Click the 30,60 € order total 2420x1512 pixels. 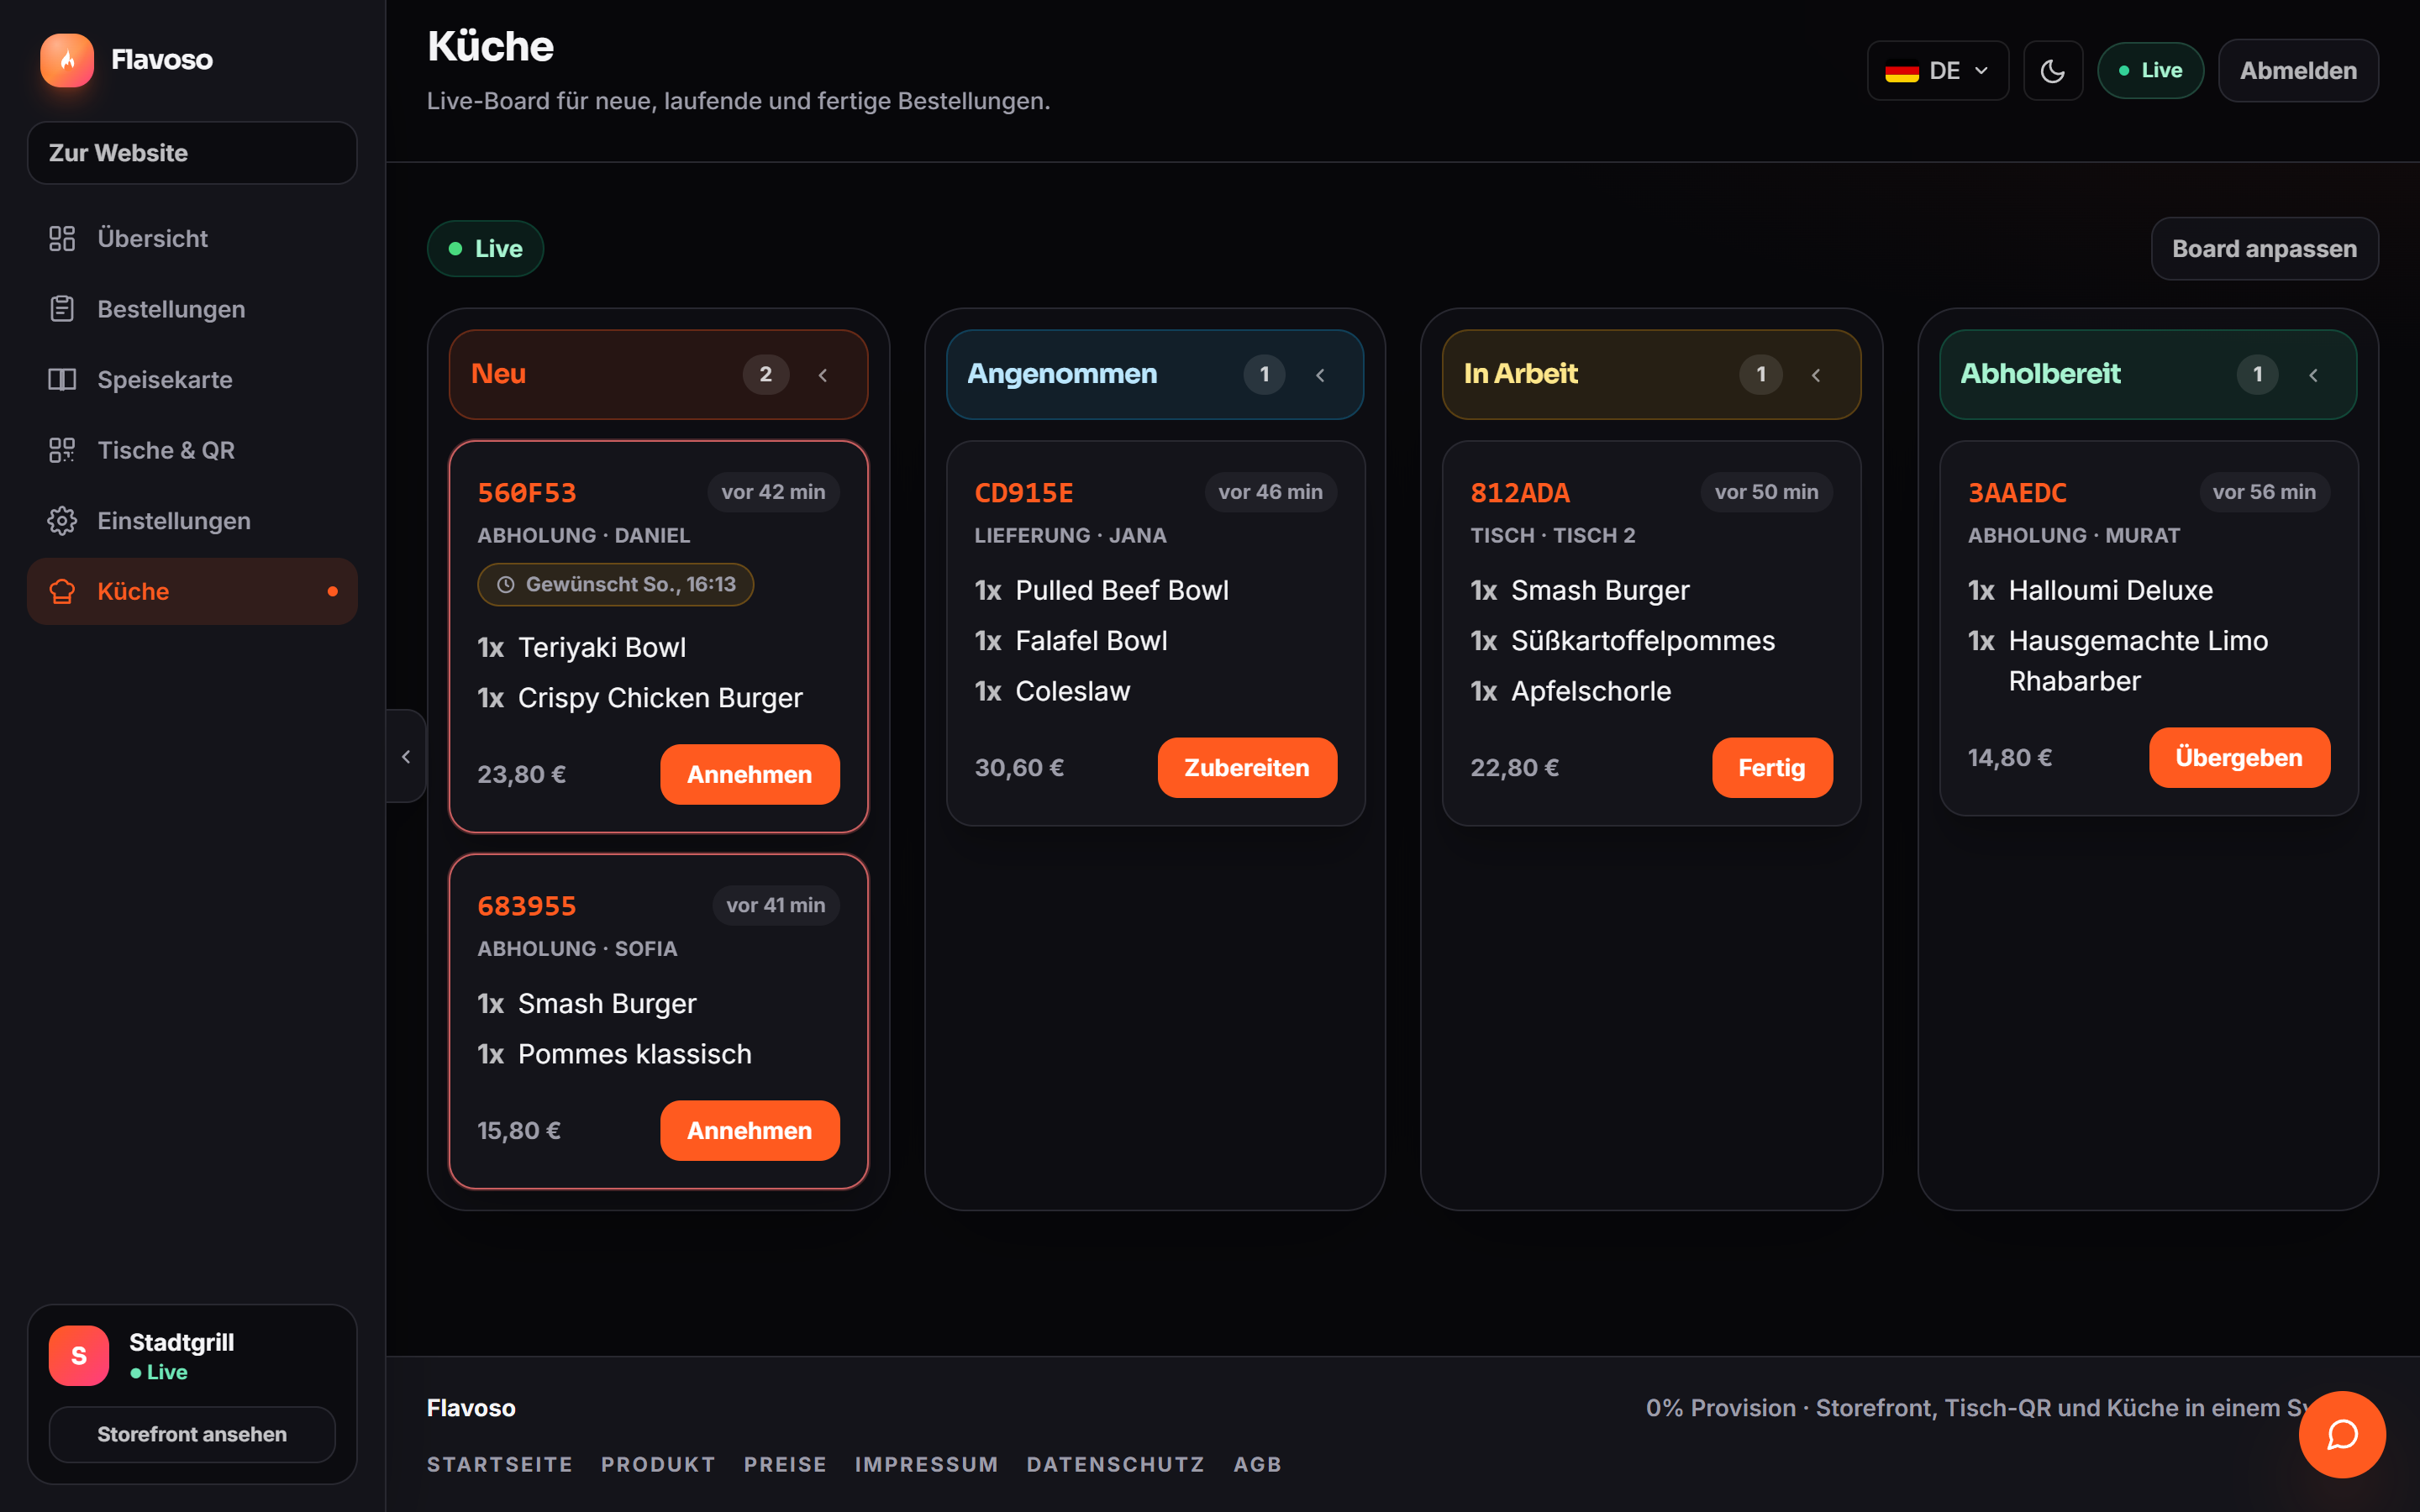[x=1019, y=768]
